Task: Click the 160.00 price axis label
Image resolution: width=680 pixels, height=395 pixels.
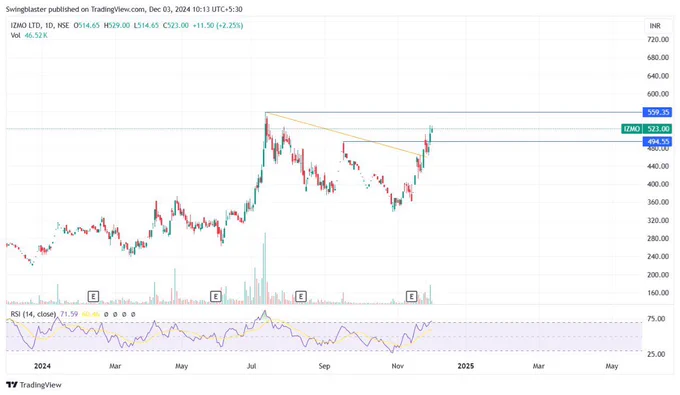Action: click(658, 293)
